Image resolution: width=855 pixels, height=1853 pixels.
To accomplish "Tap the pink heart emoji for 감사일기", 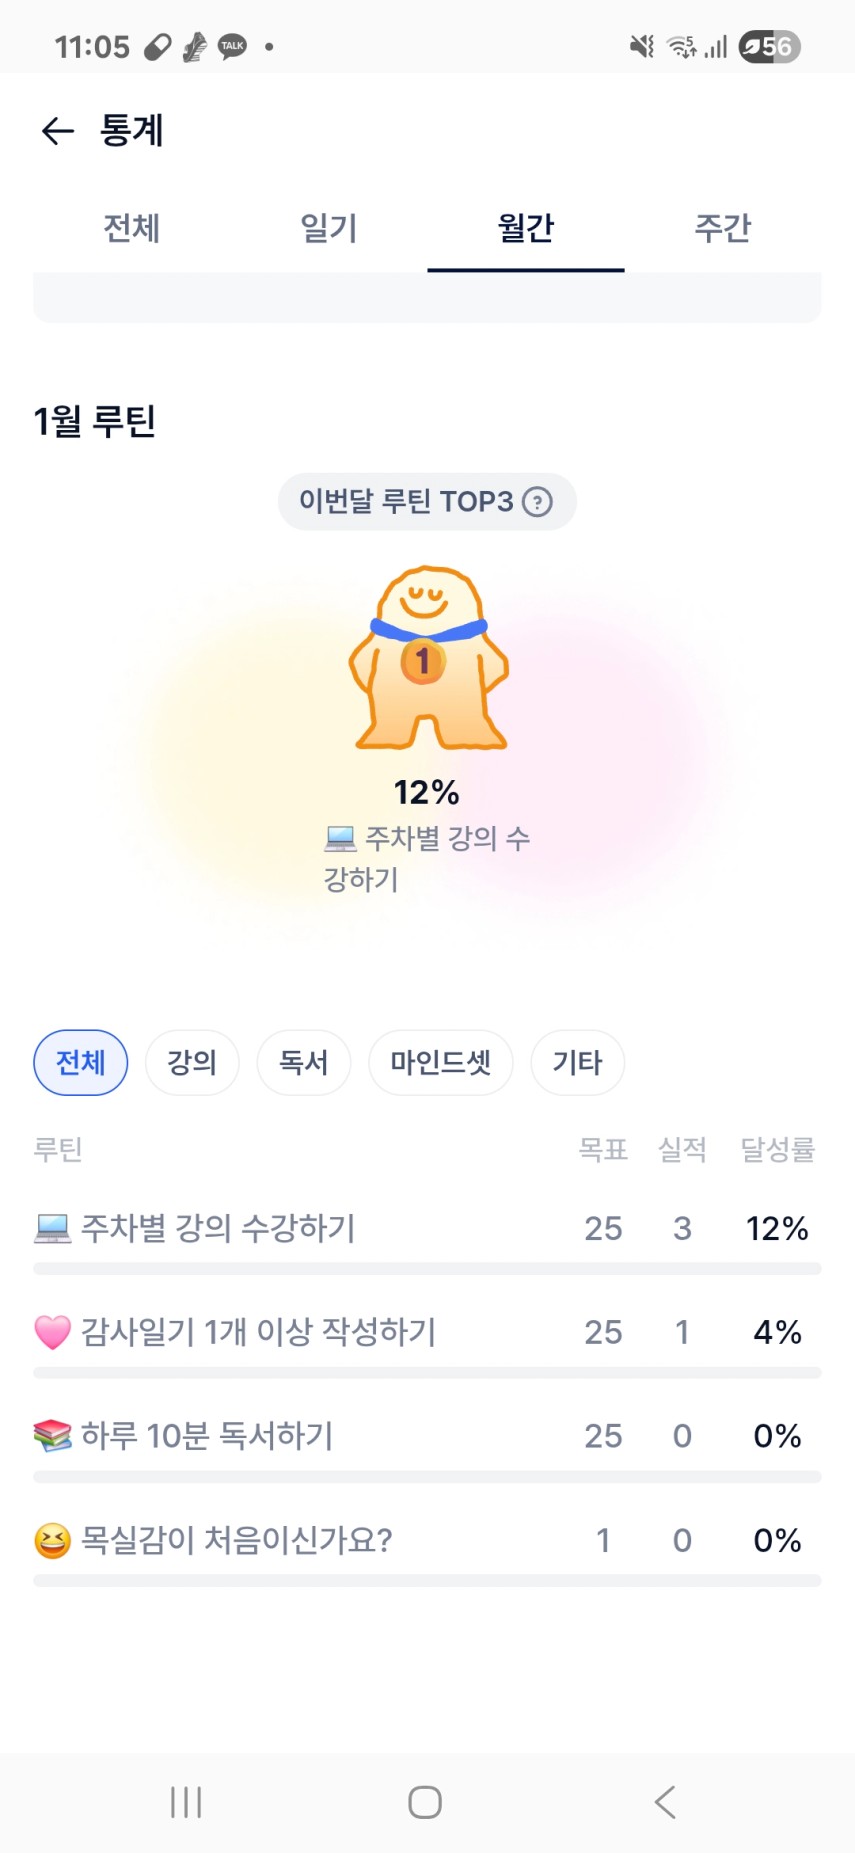I will coord(52,1332).
